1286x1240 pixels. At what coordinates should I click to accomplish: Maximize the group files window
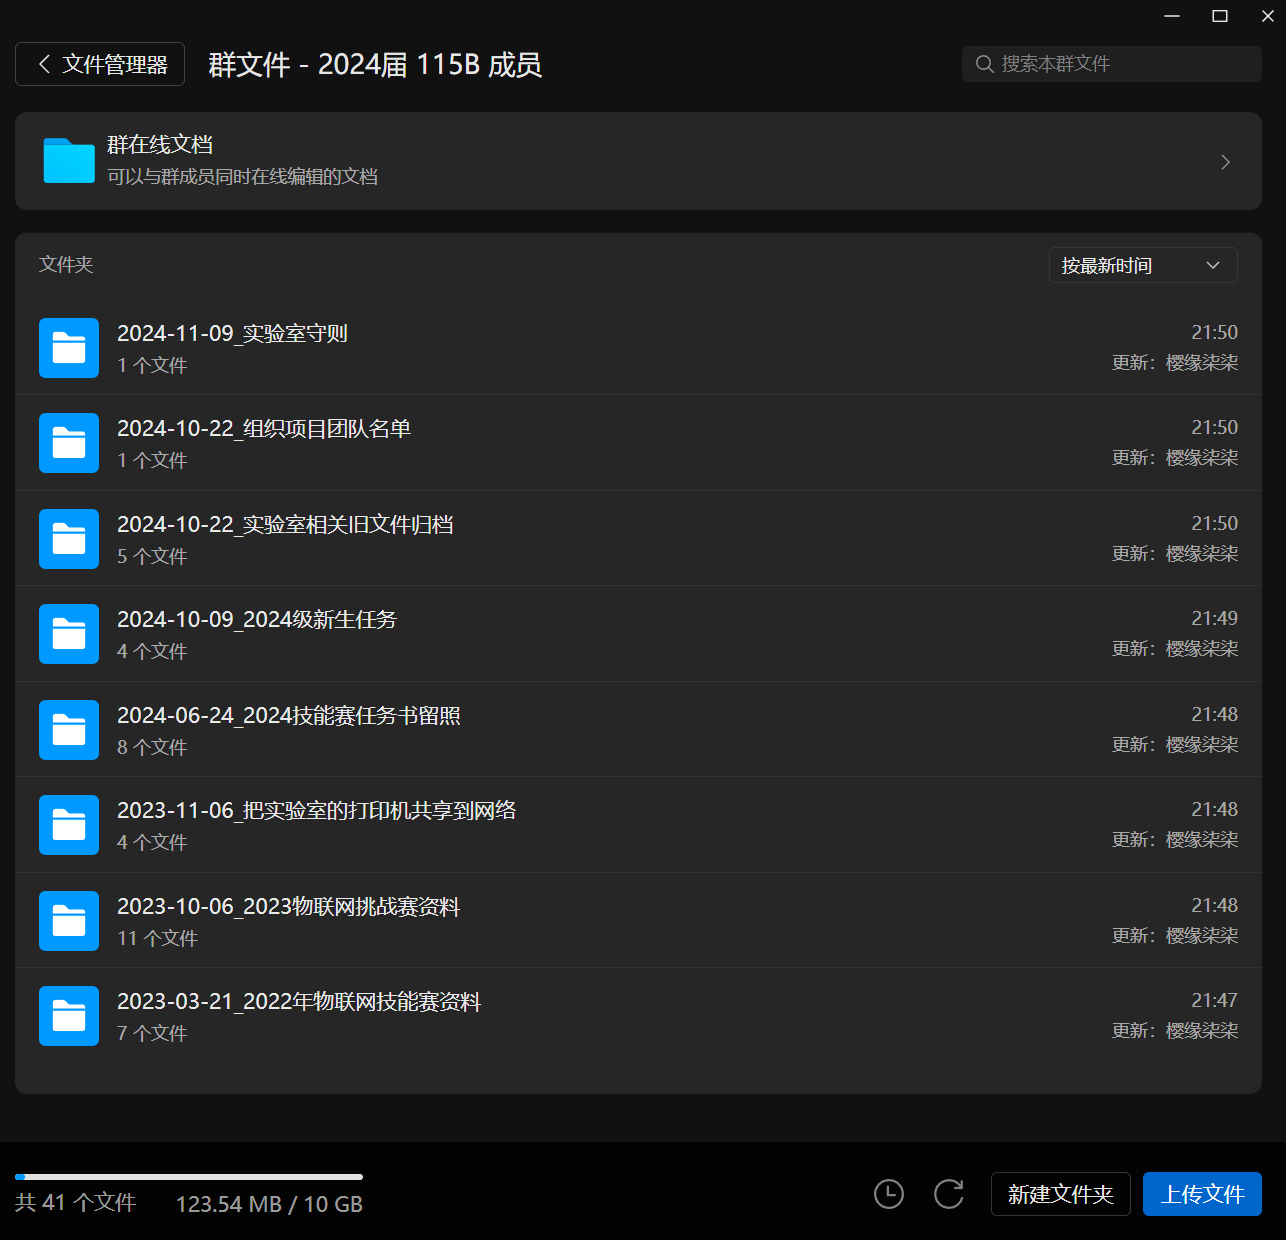coord(1220,16)
